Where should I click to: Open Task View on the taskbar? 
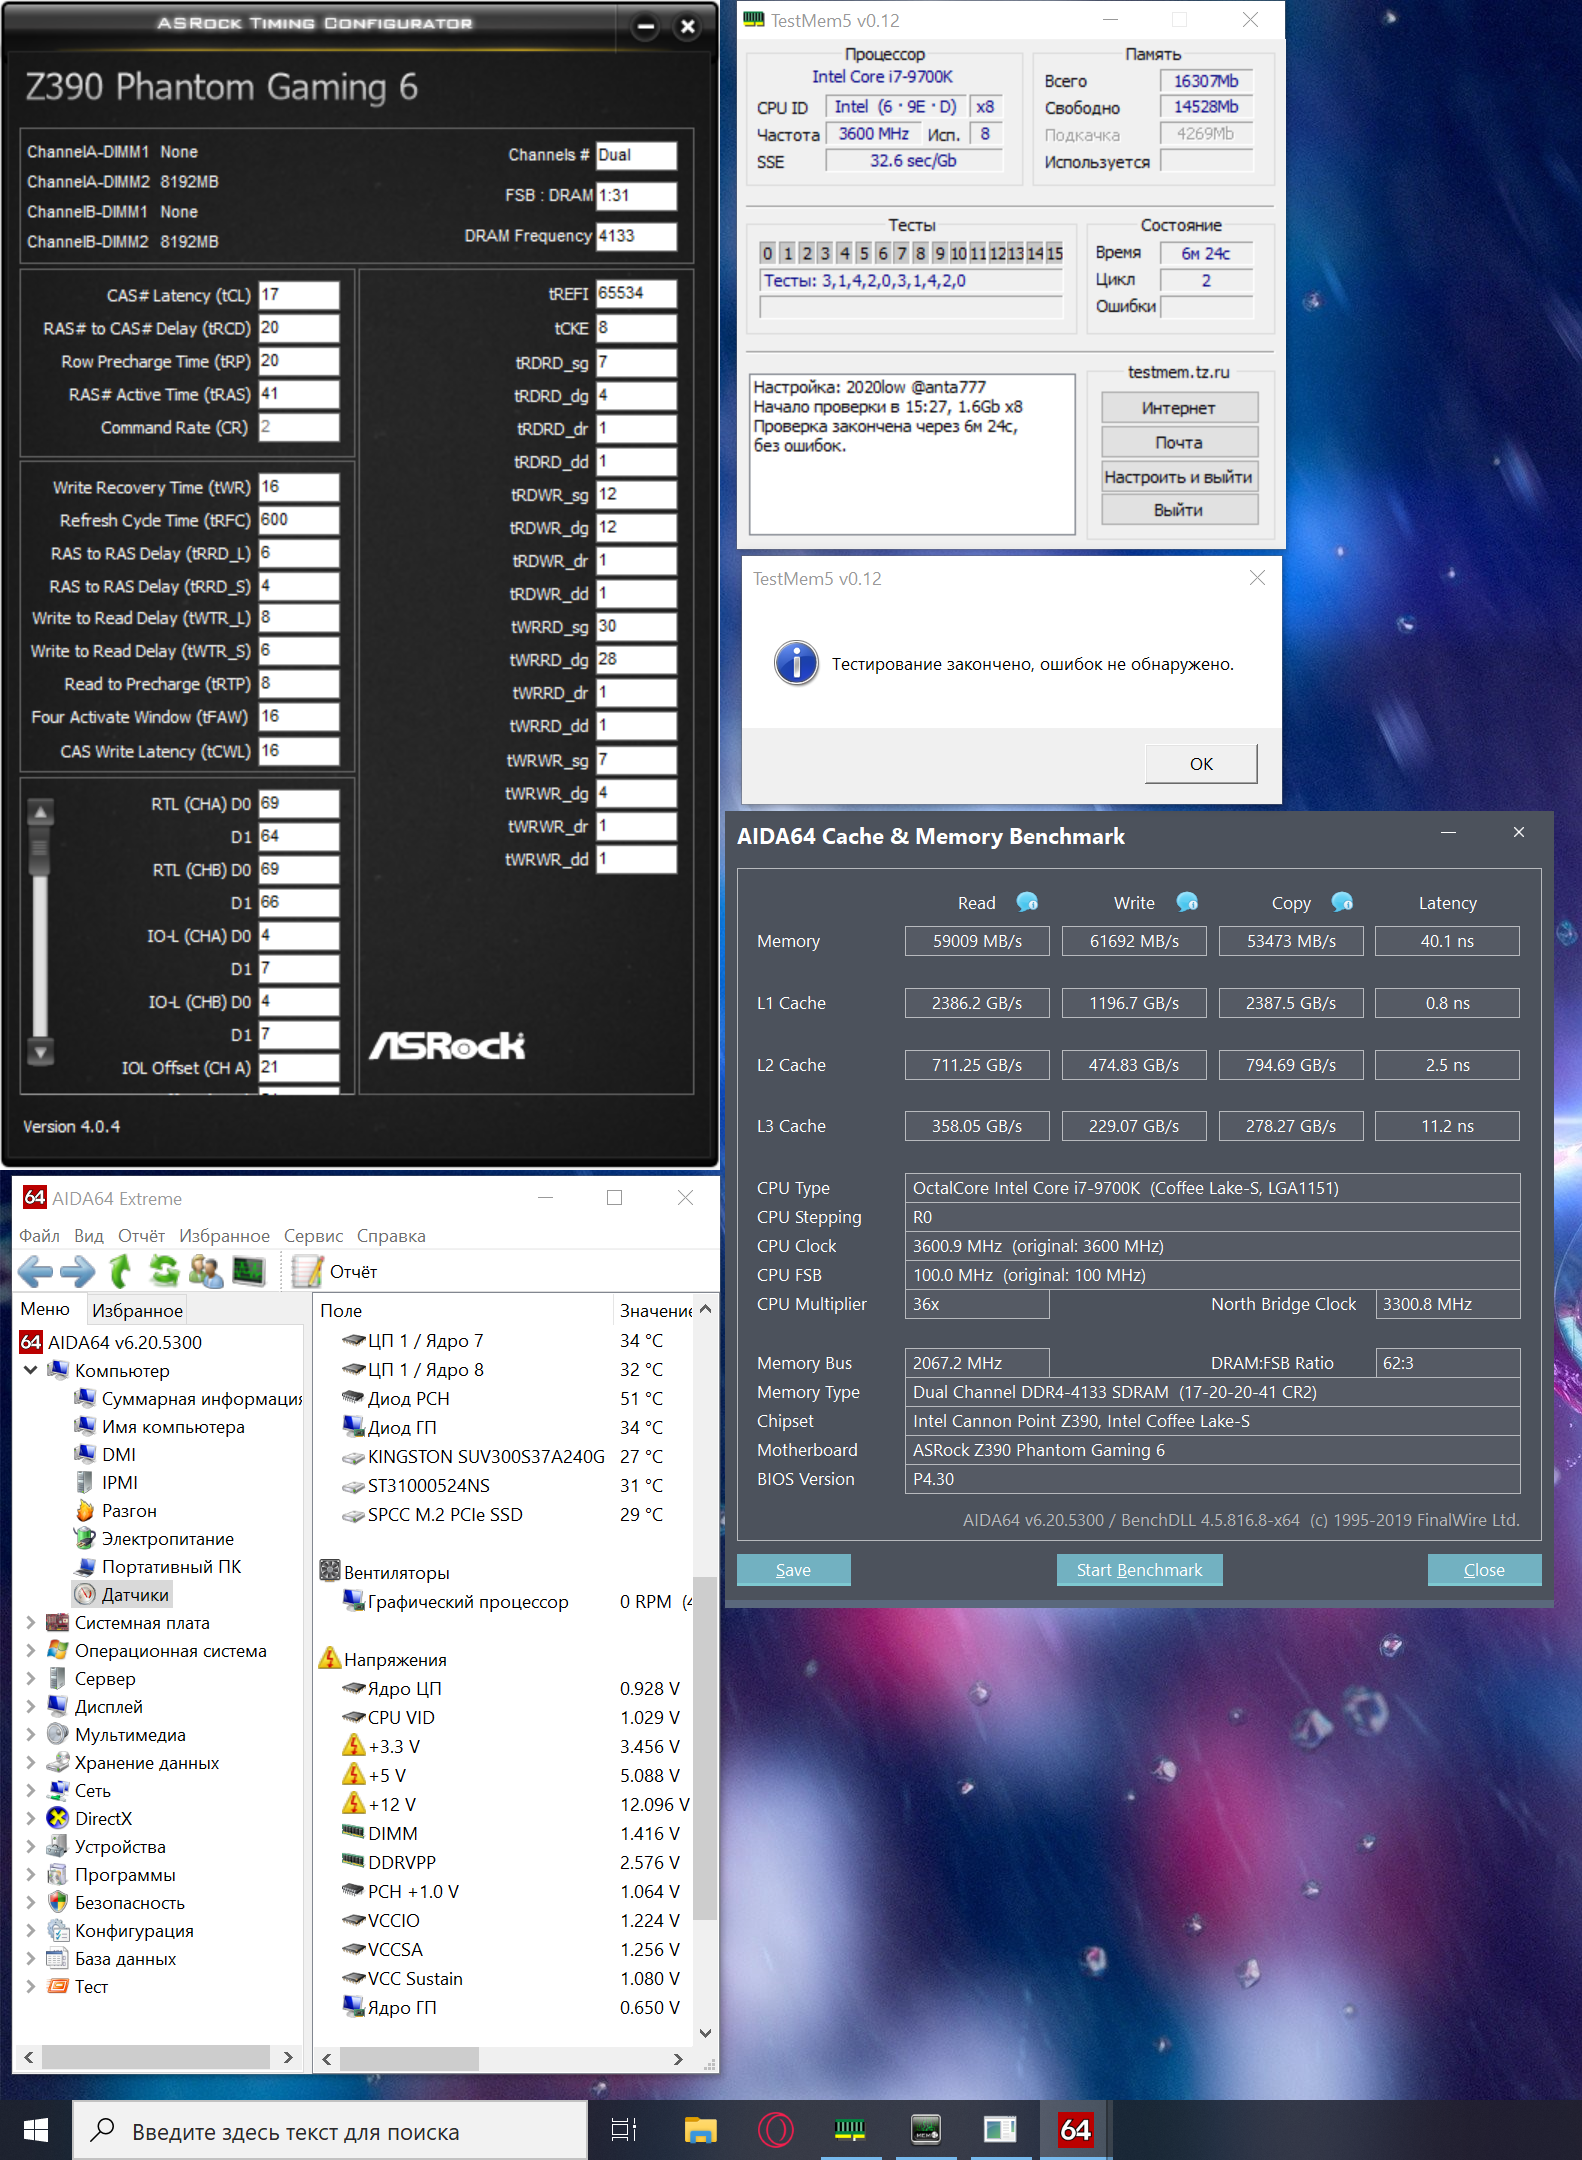click(624, 2130)
